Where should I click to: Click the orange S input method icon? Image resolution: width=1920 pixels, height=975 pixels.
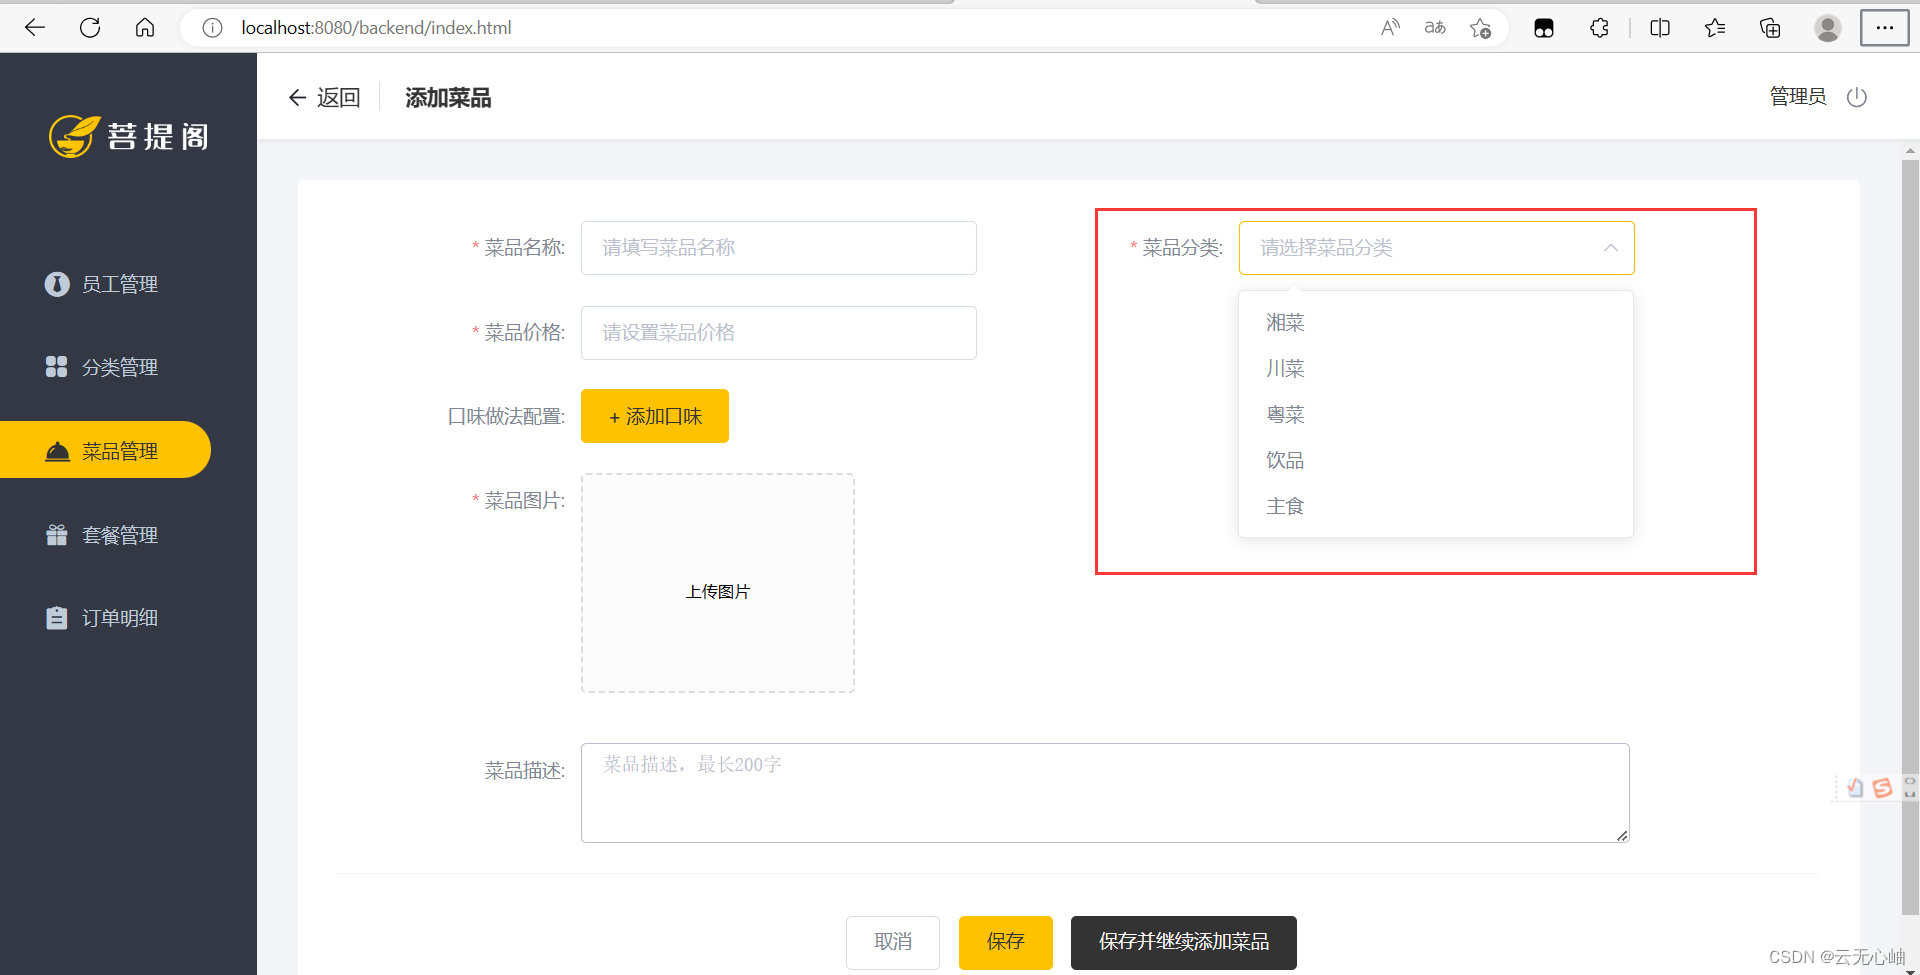pyautogui.click(x=1882, y=788)
